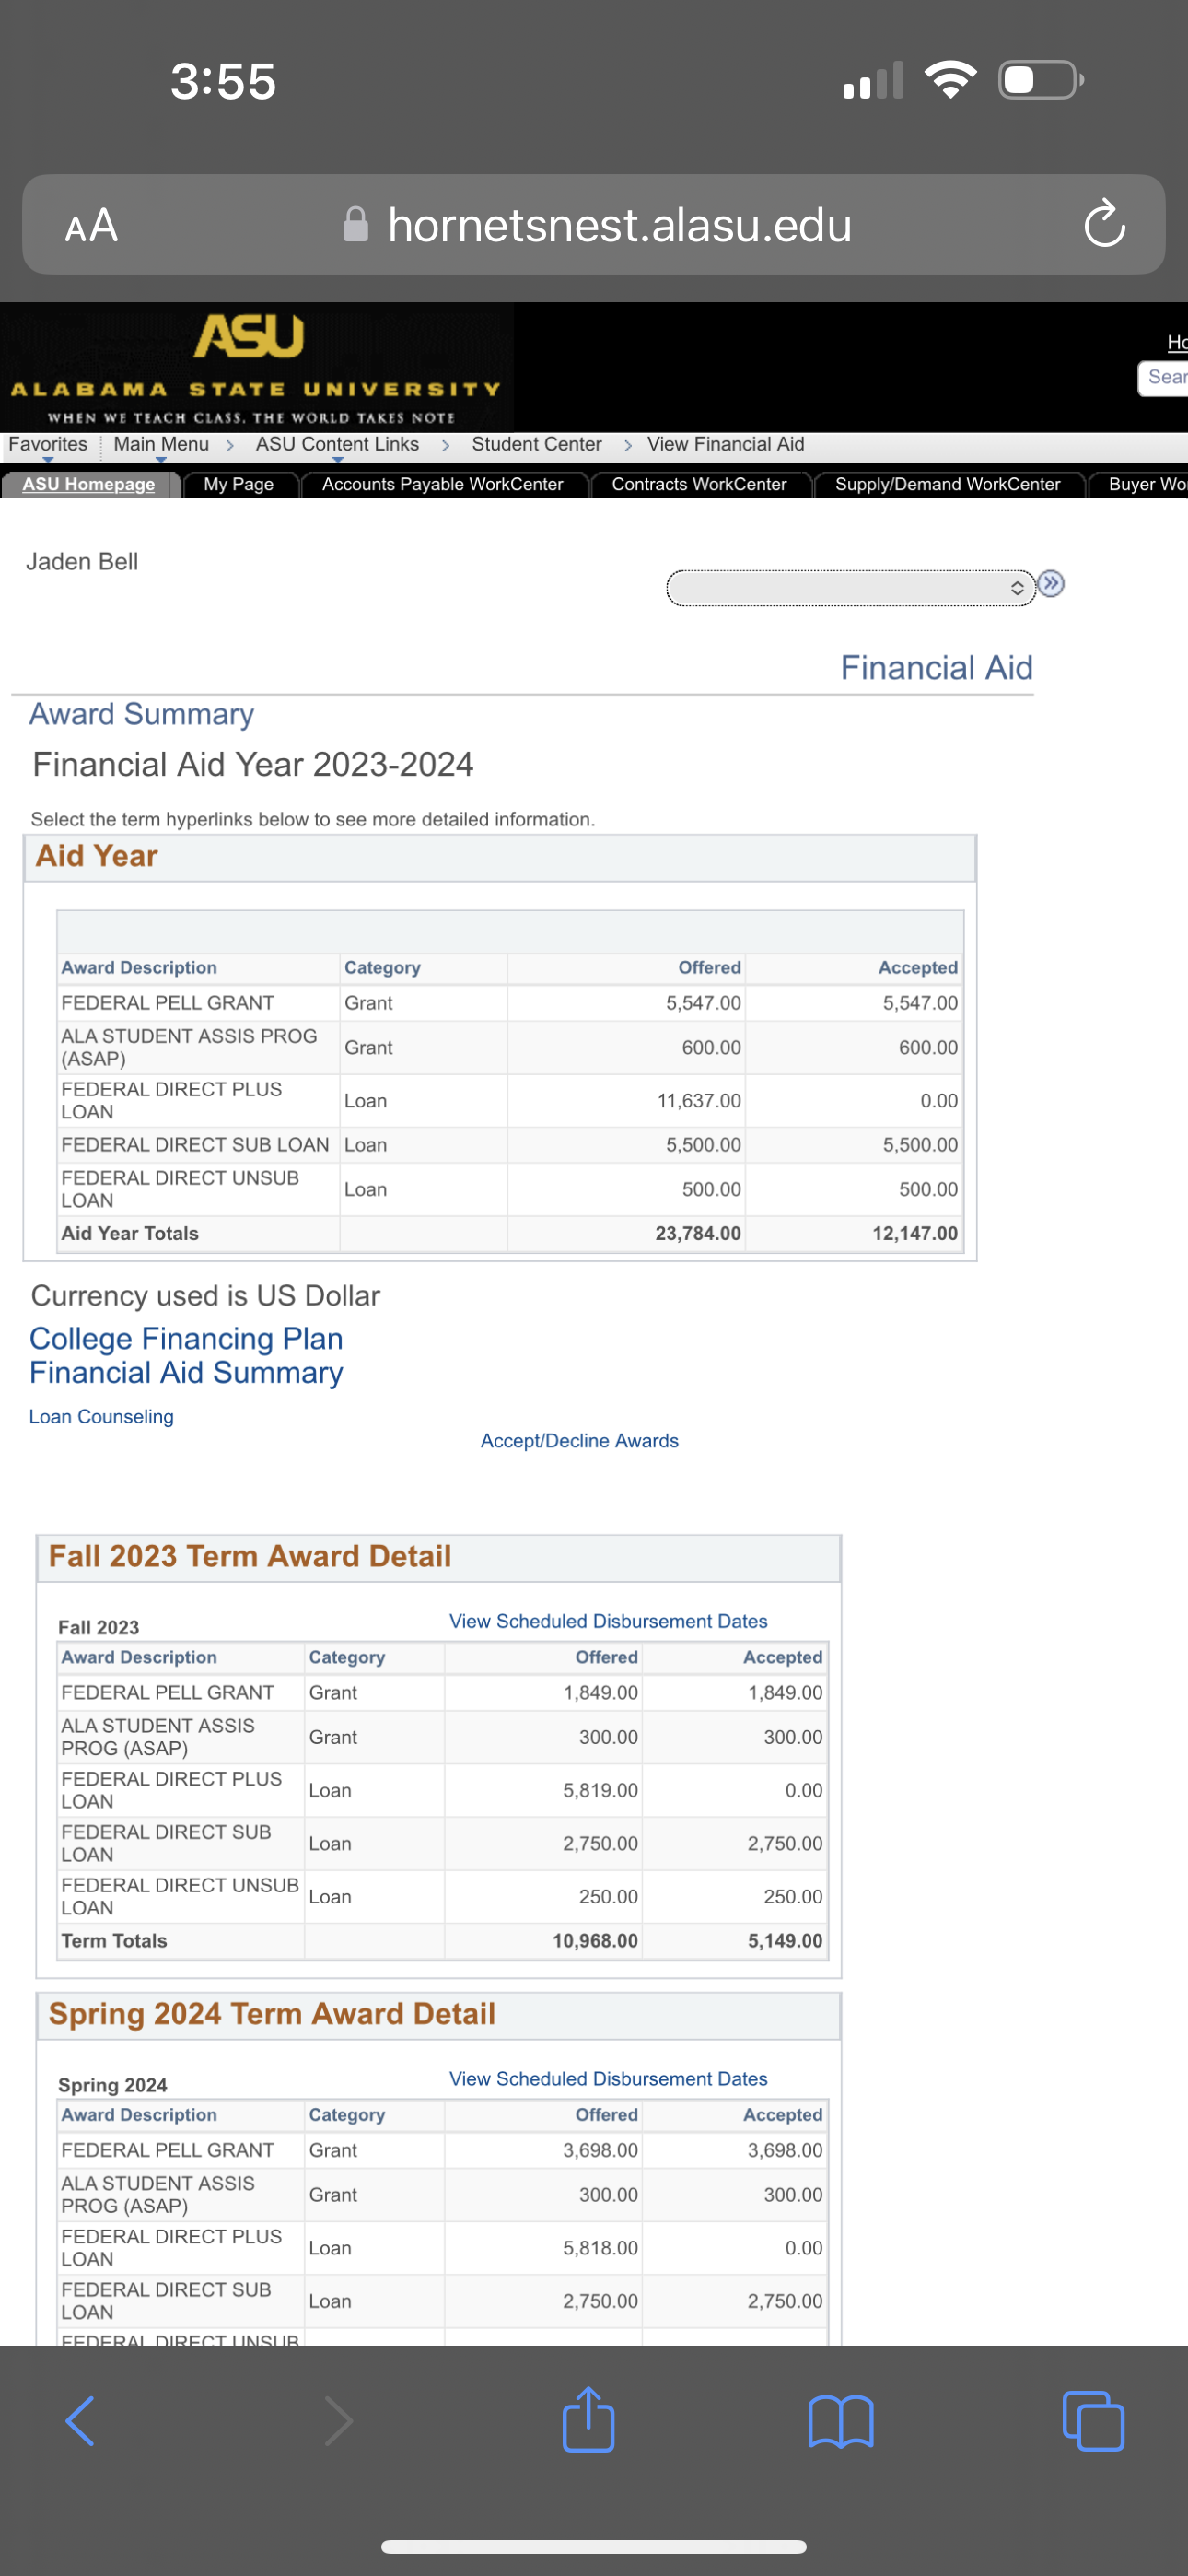Open the Buyer WorkCenter tab

pyautogui.click(x=1140, y=484)
